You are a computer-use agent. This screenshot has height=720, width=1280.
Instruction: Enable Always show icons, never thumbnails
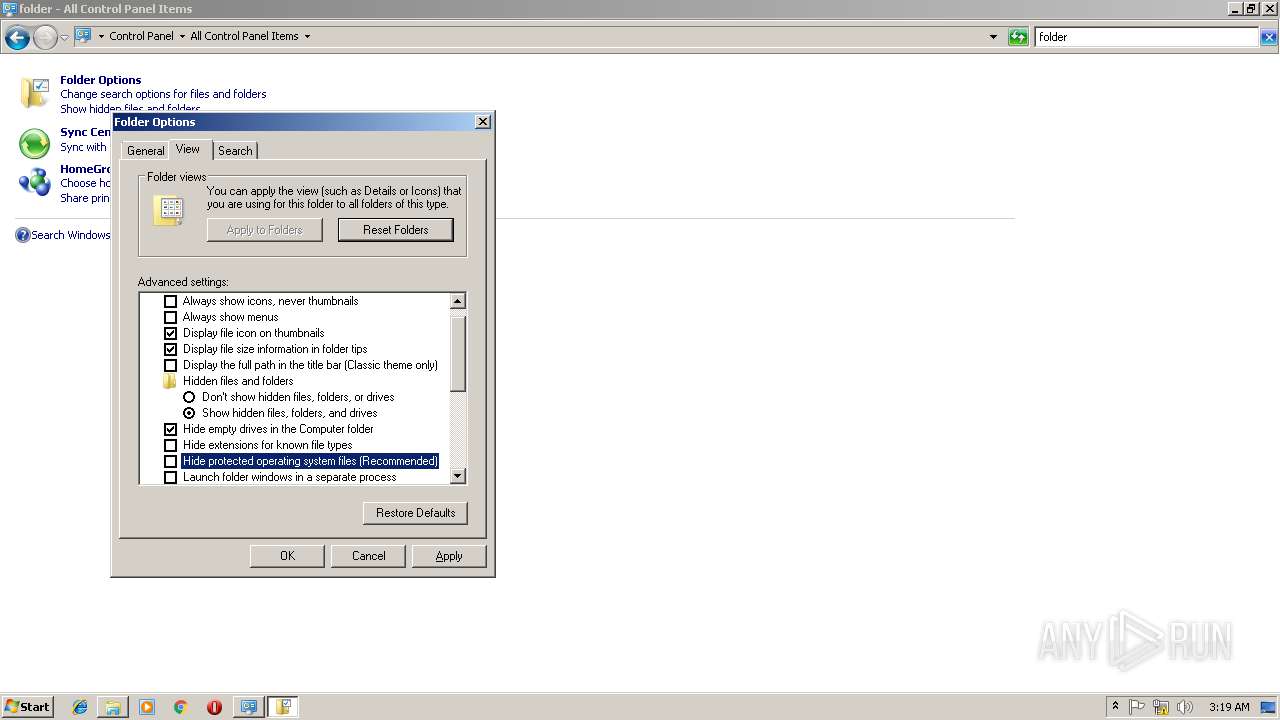170,301
